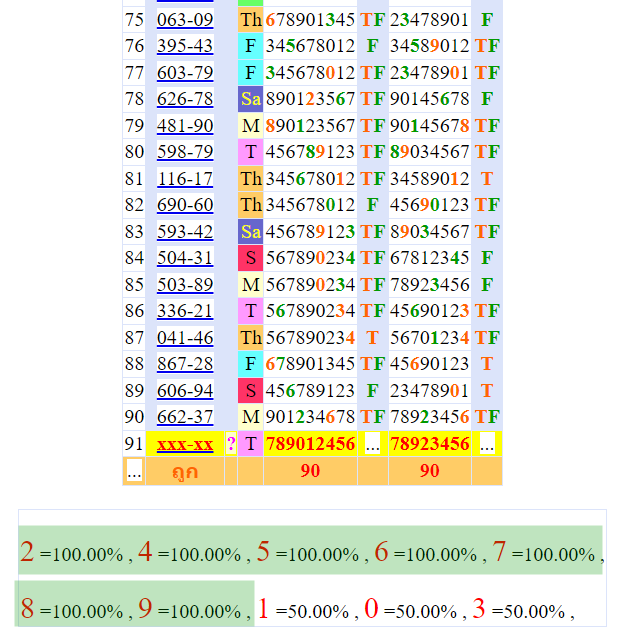Click the M day cell in row 85
Viewport: 627px width, 640px height.
click(251, 284)
